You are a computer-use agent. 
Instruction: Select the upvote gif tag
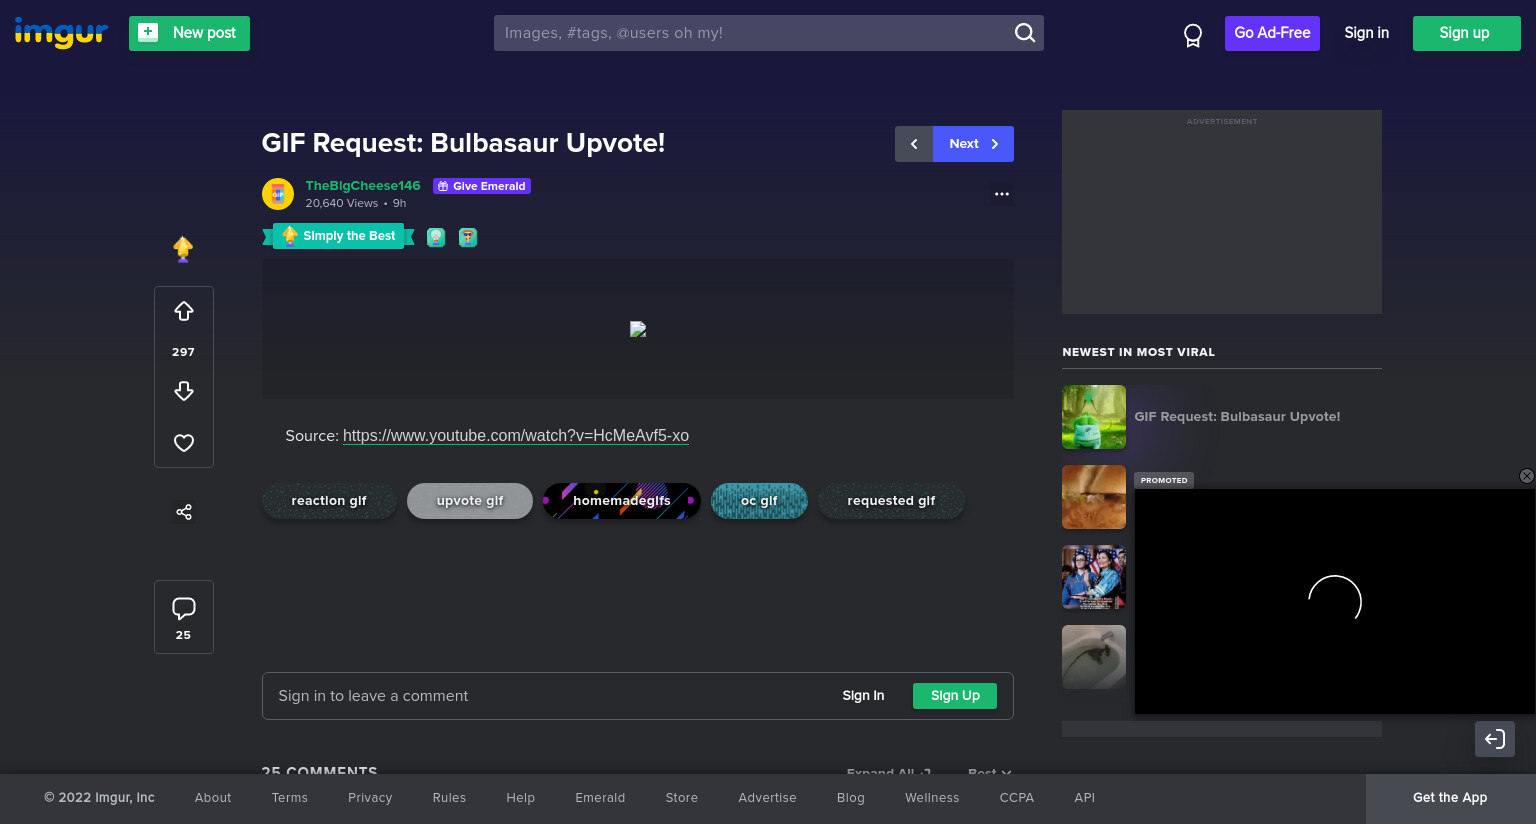(470, 501)
